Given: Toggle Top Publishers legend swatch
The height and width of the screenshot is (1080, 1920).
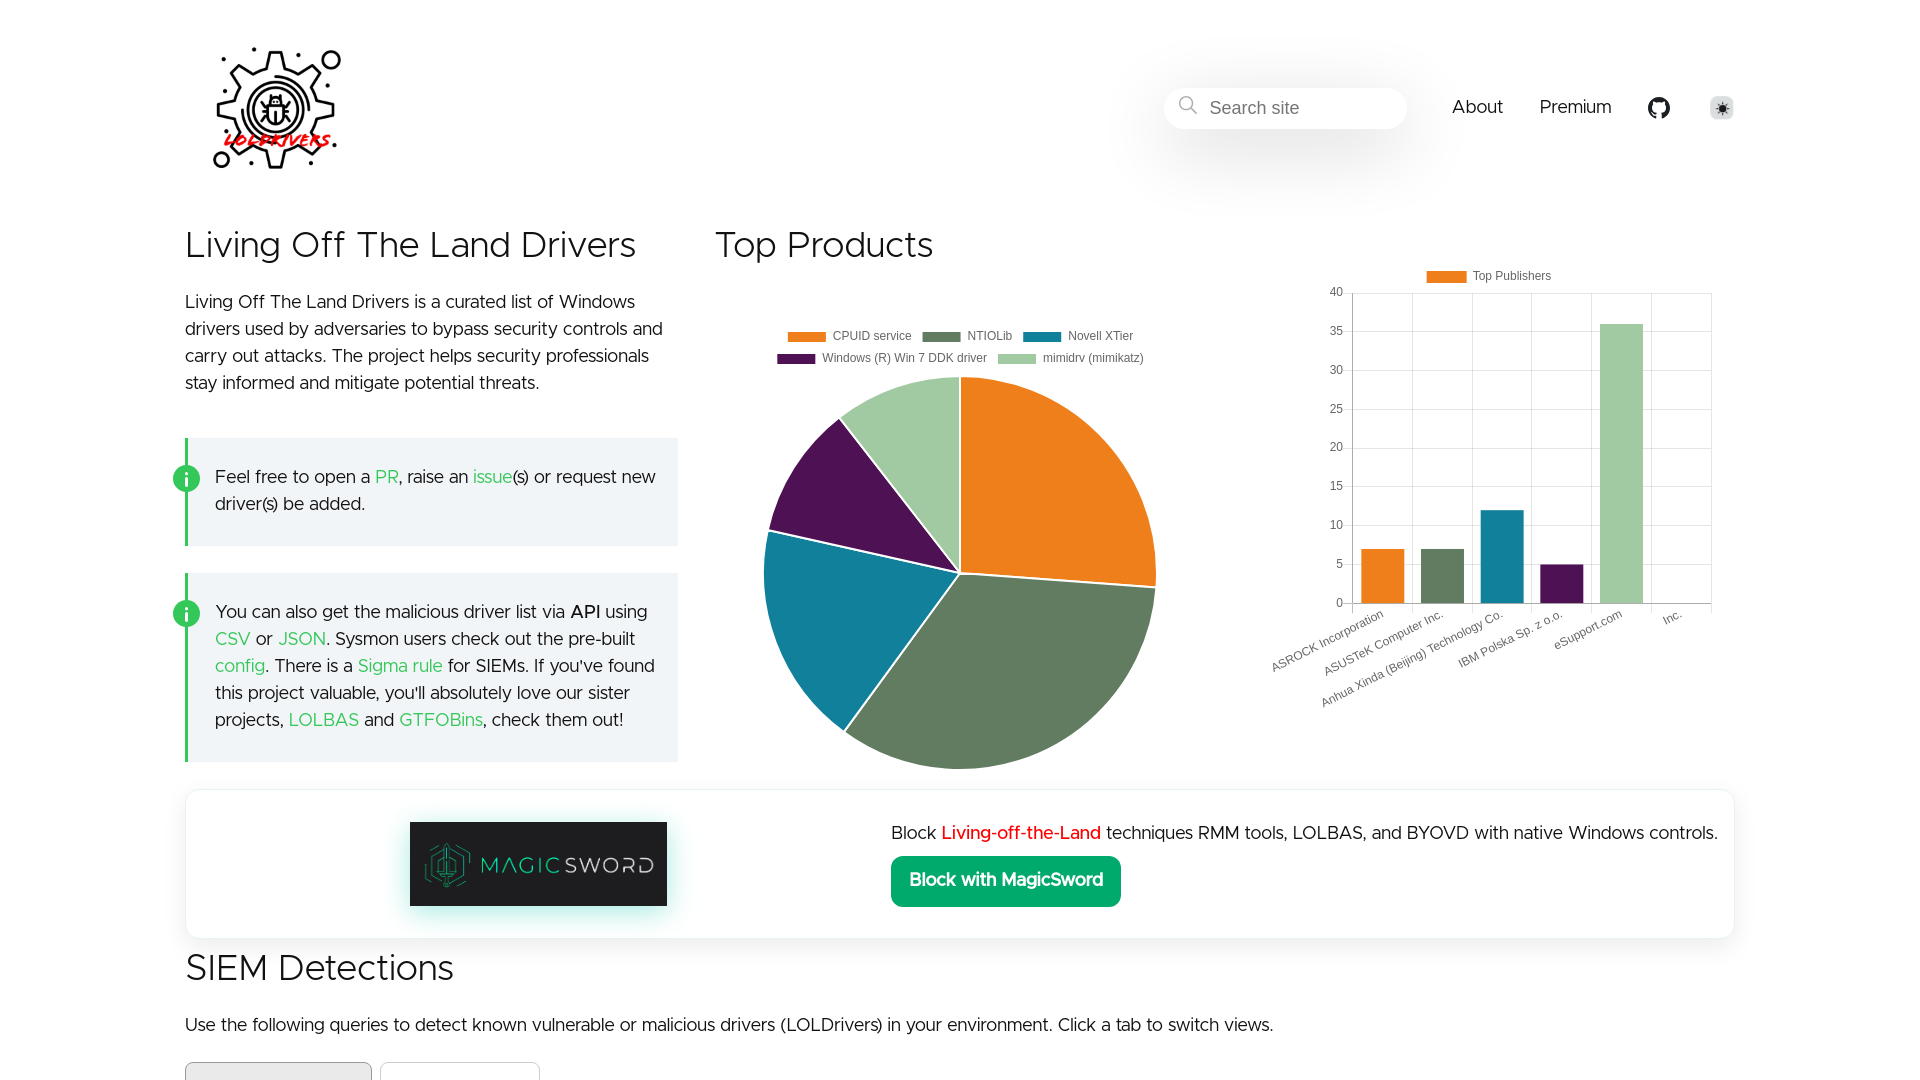Looking at the screenshot, I should (x=1446, y=277).
